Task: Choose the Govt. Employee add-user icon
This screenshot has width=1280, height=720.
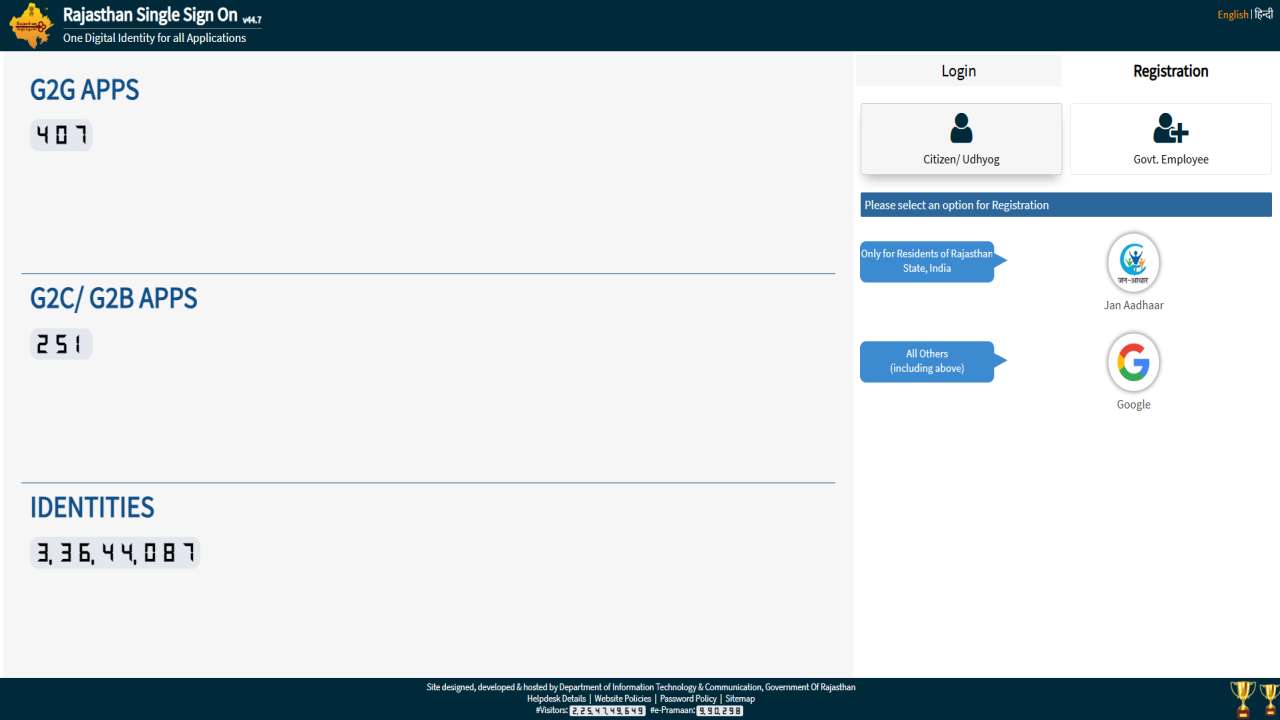Action: (1170, 128)
